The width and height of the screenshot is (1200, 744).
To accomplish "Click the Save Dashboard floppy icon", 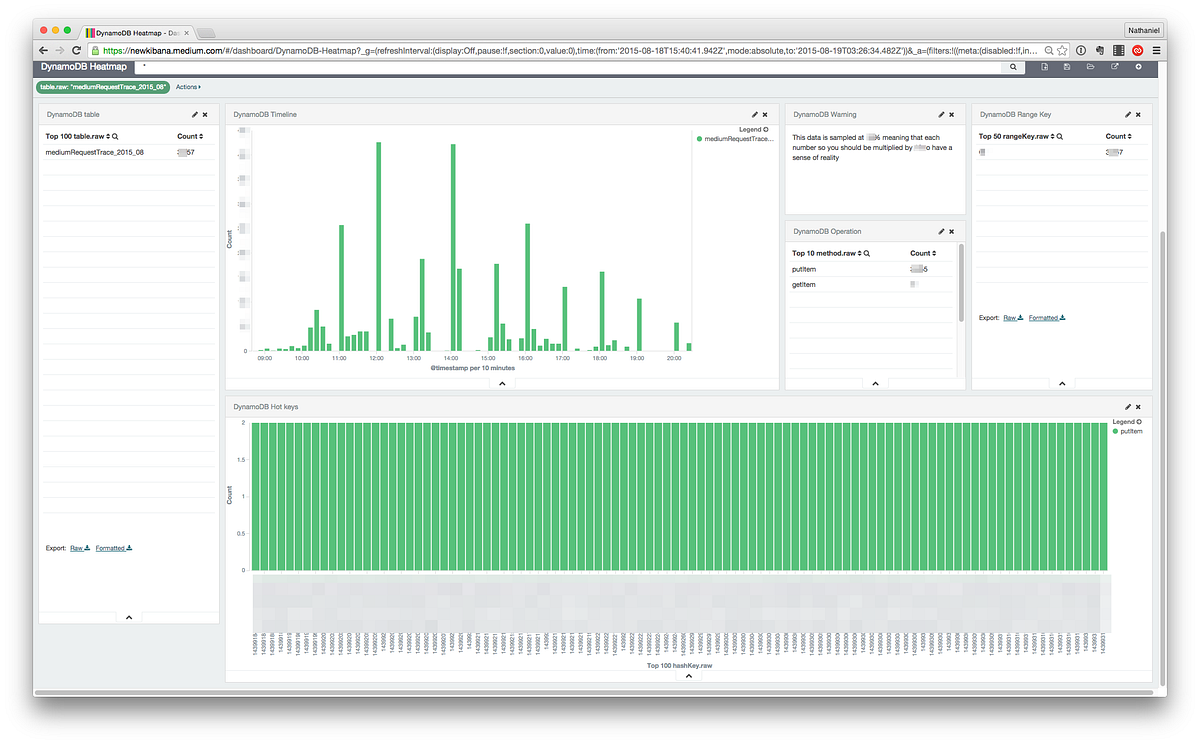I will [x=1068, y=67].
